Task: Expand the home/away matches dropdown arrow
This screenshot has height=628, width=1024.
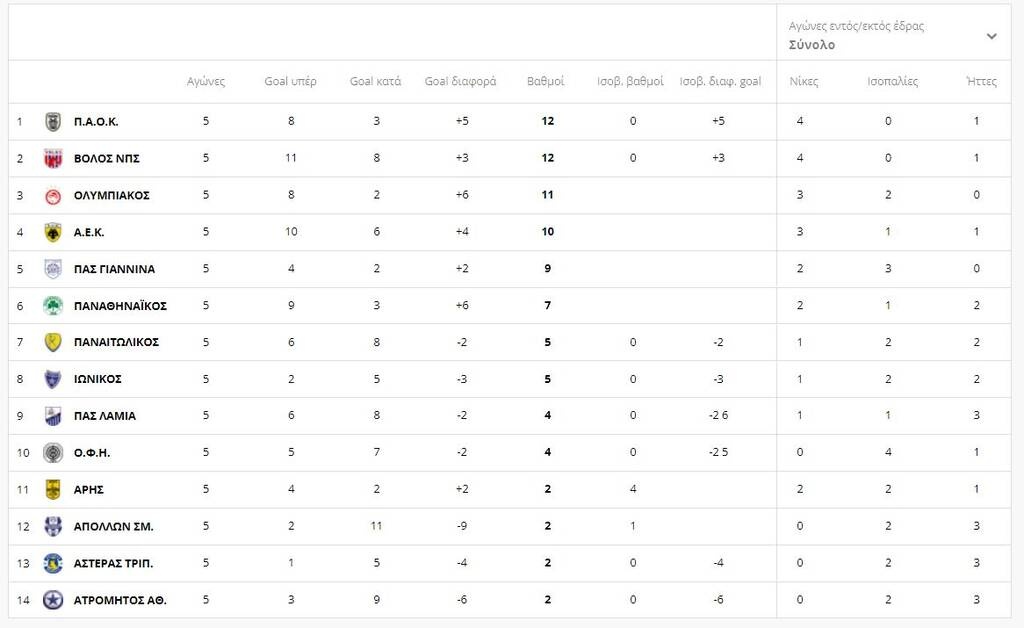Action: pos(991,36)
